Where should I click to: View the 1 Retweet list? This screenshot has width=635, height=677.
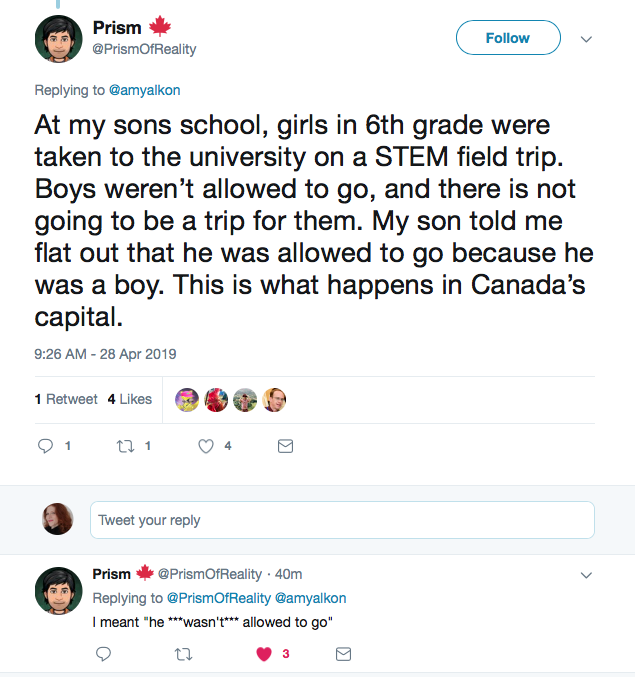66,399
